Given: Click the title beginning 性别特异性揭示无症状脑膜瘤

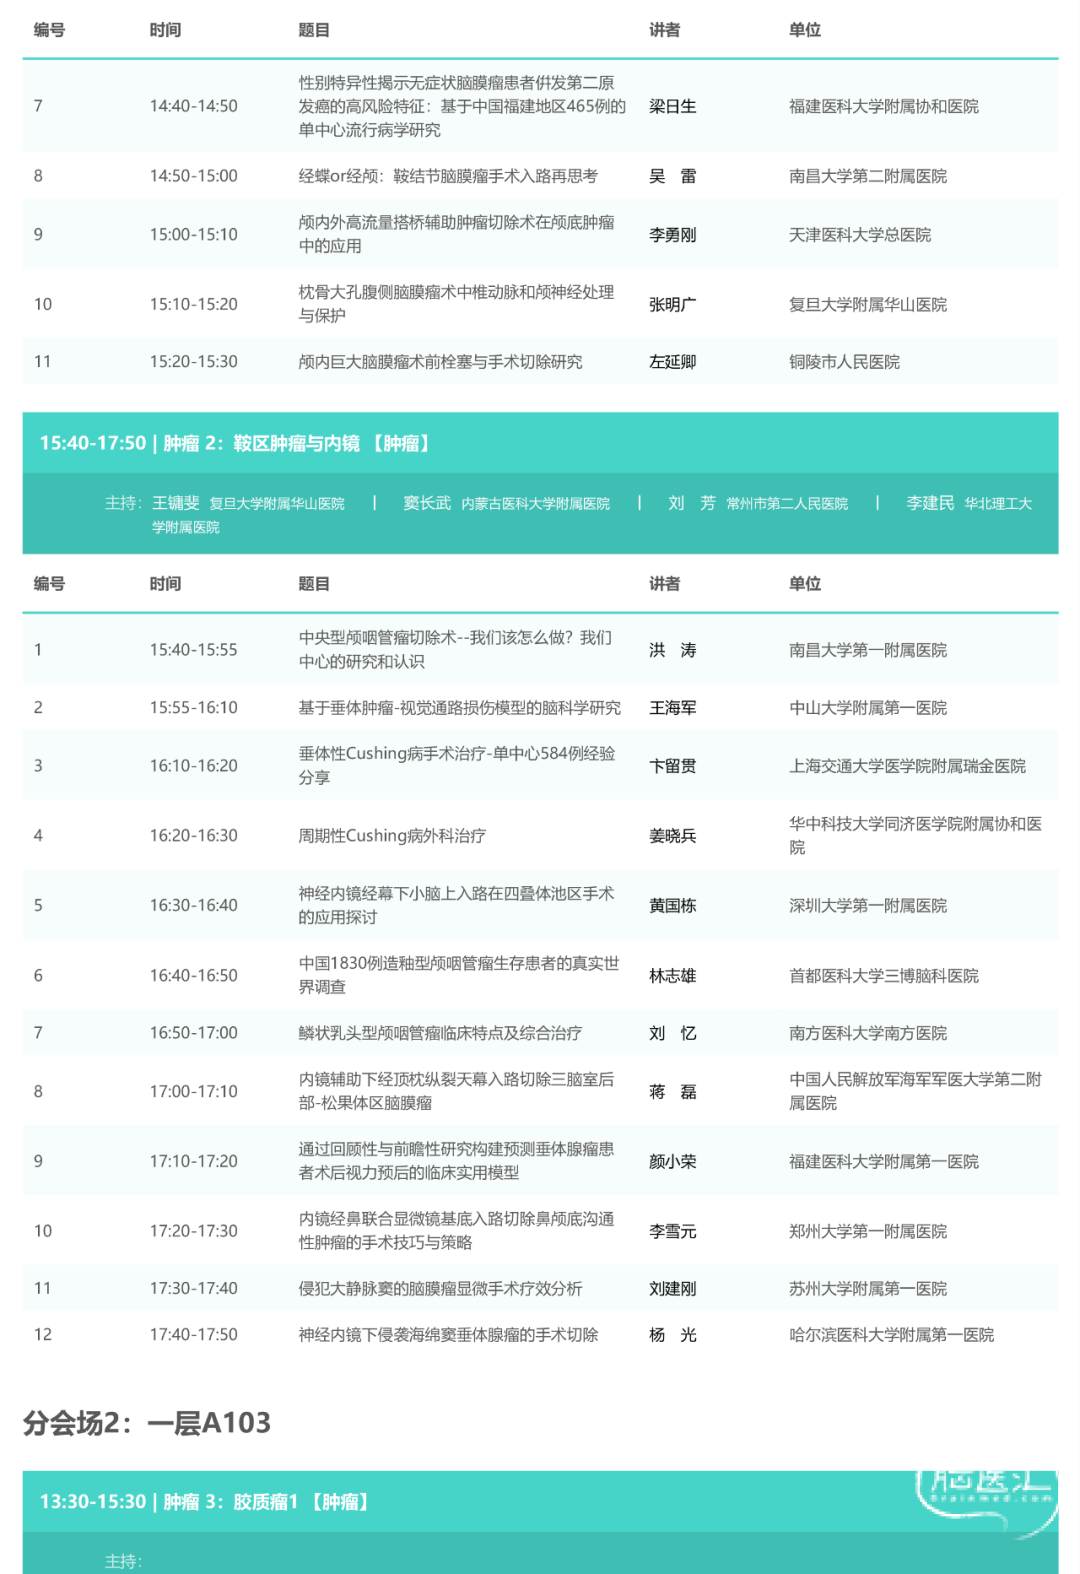Looking at the screenshot, I should coord(462,106).
